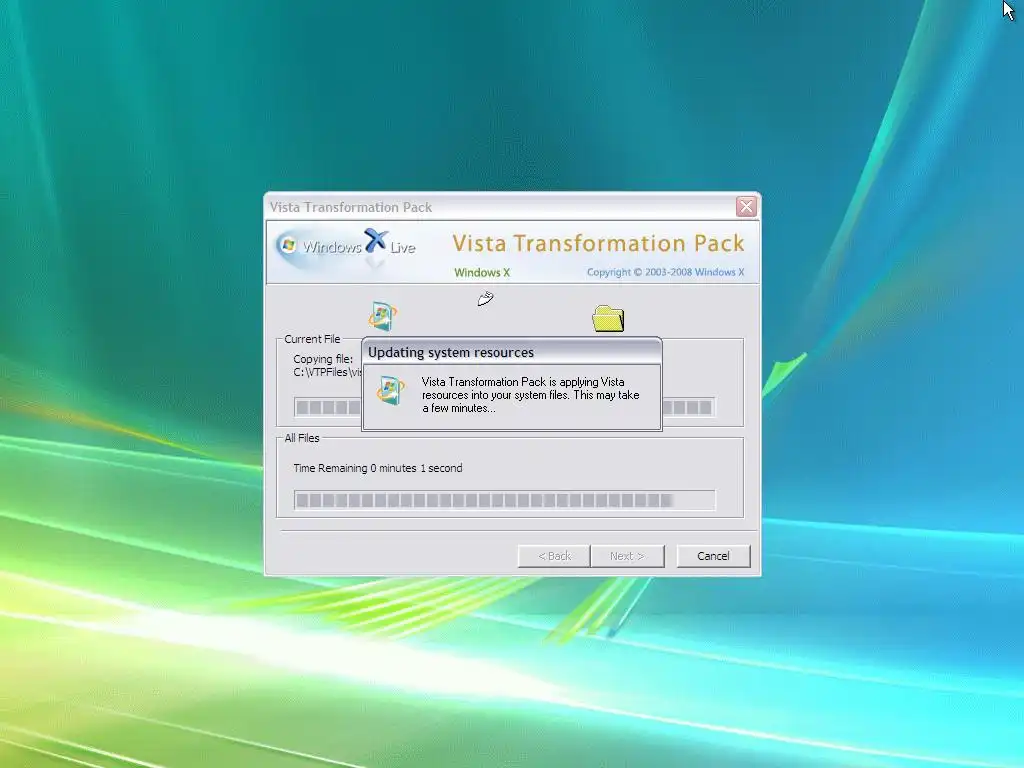Screen dimensions: 1024x768
Task: Click the yellow destination folder icon
Action: pyautogui.click(x=608, y=319)
